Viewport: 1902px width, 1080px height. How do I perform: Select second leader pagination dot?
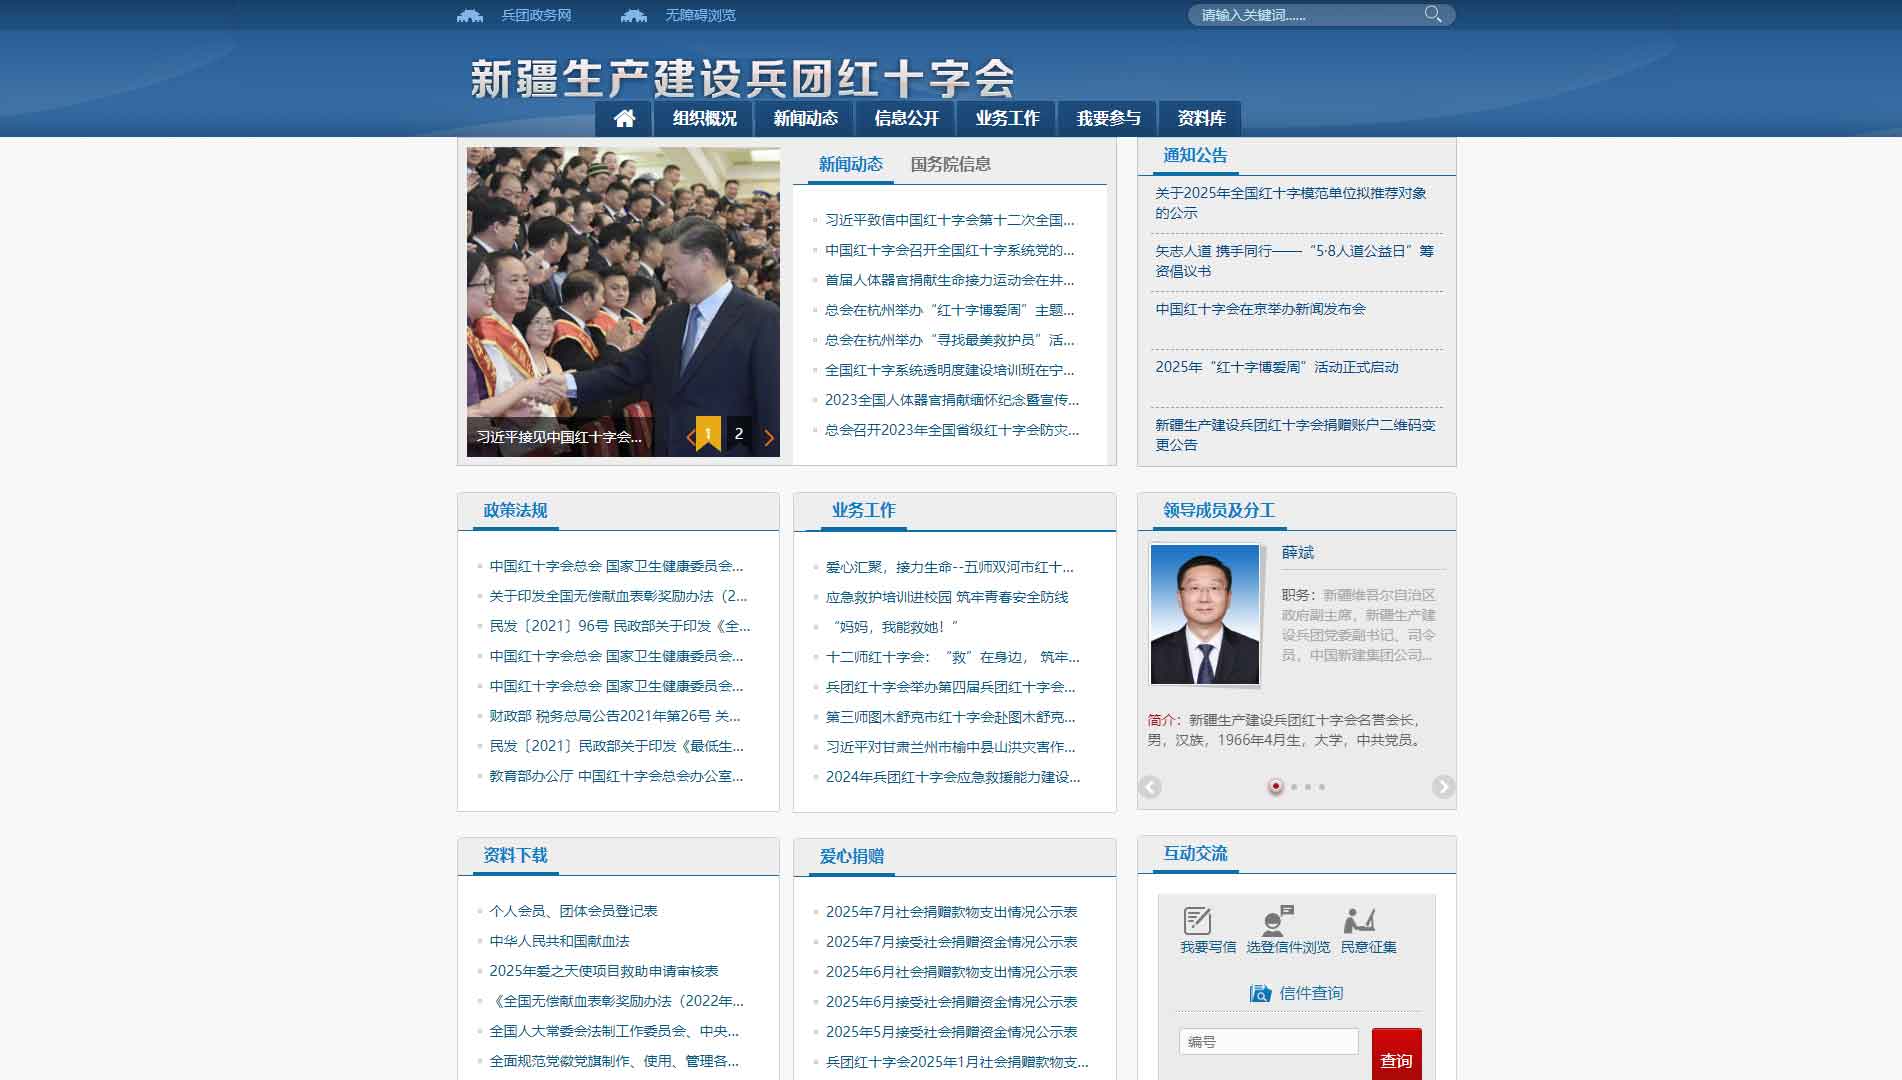pos(1294,787)
